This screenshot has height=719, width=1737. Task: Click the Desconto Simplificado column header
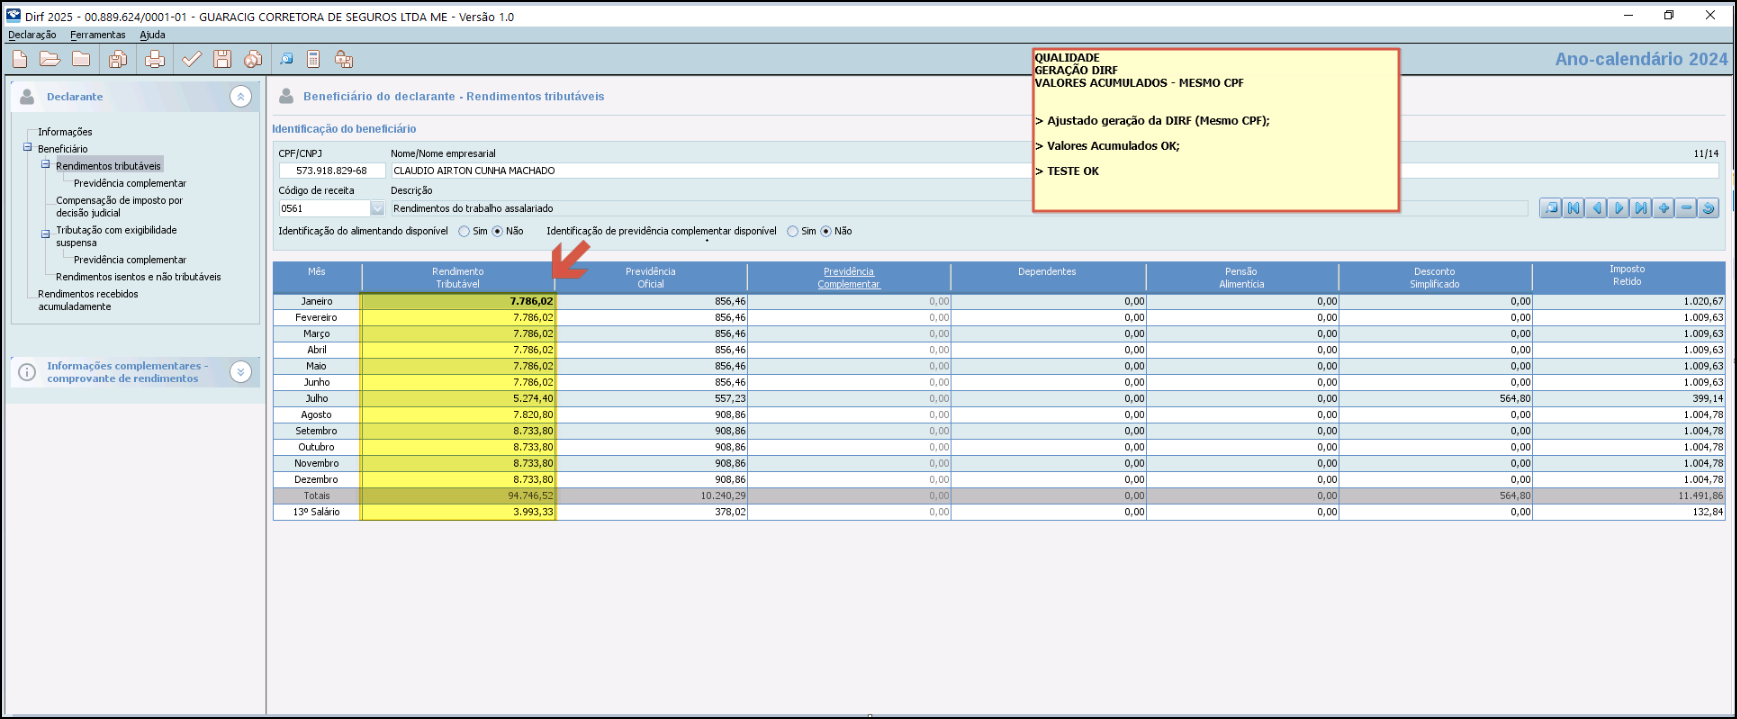1435,278
